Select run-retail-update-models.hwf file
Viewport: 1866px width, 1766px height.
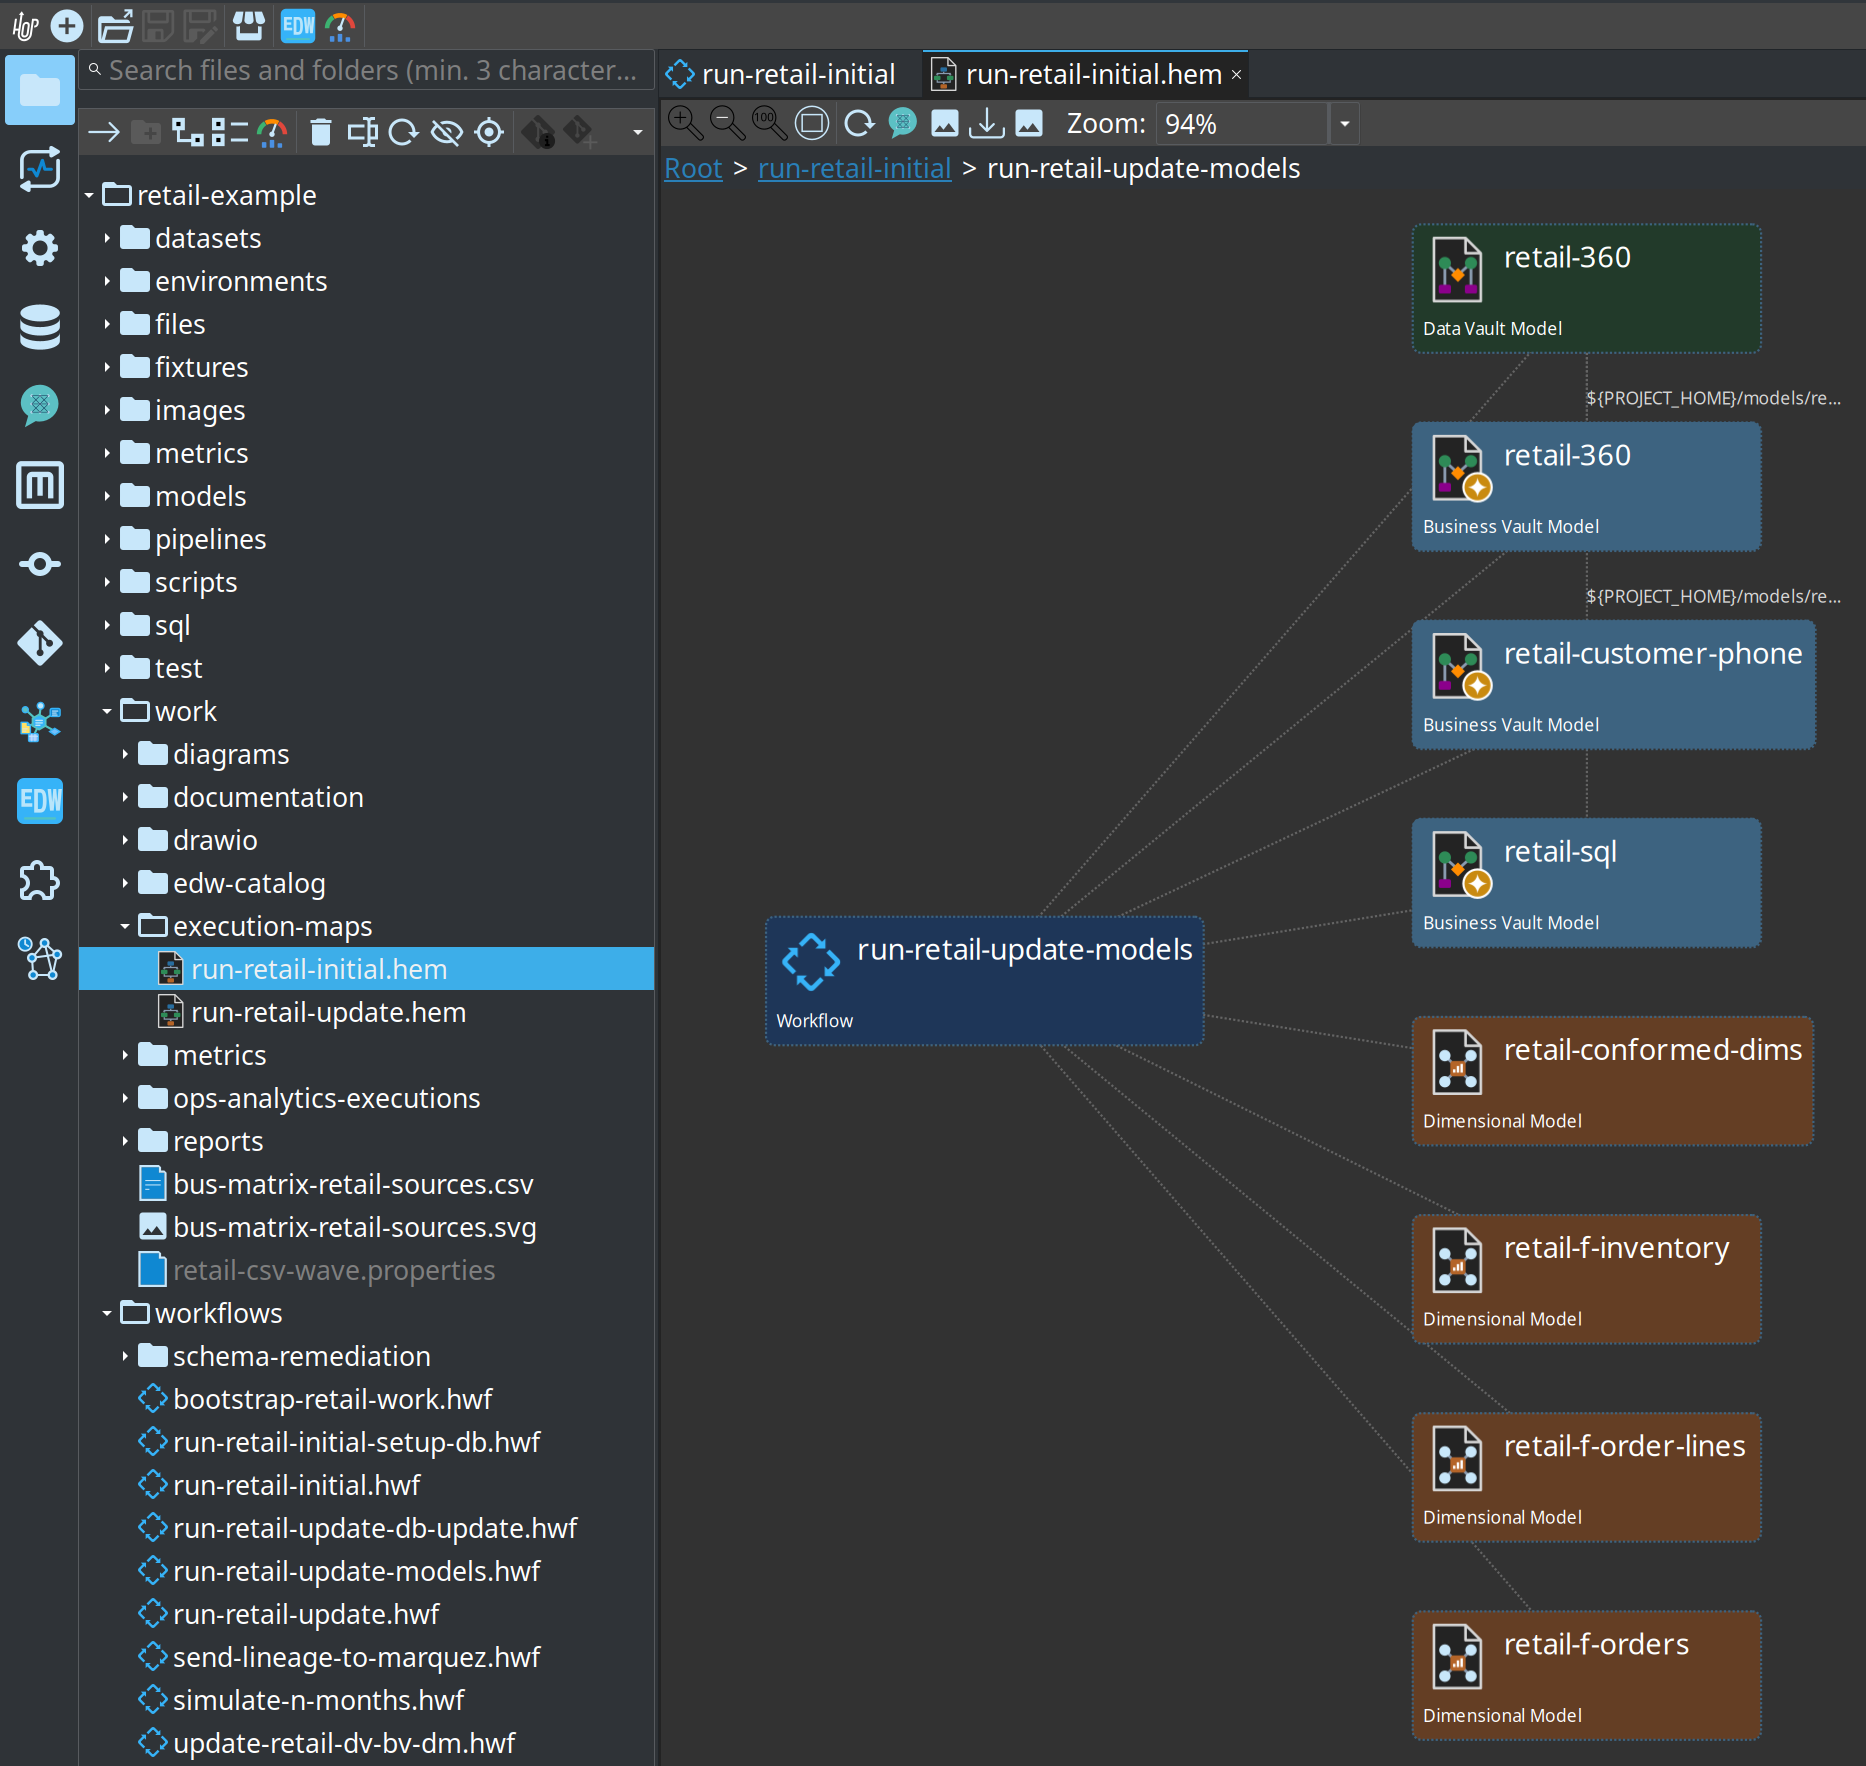click(356, 1571)
